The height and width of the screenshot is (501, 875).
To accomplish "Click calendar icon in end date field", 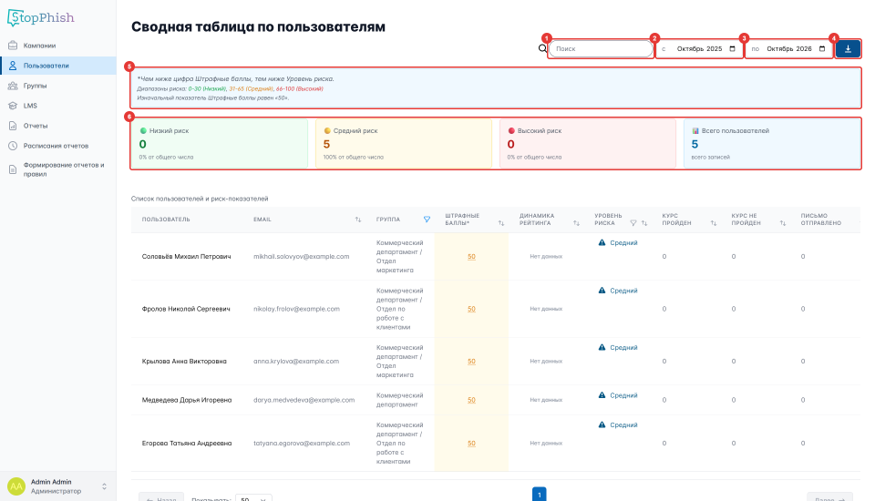I will (822, 49).
